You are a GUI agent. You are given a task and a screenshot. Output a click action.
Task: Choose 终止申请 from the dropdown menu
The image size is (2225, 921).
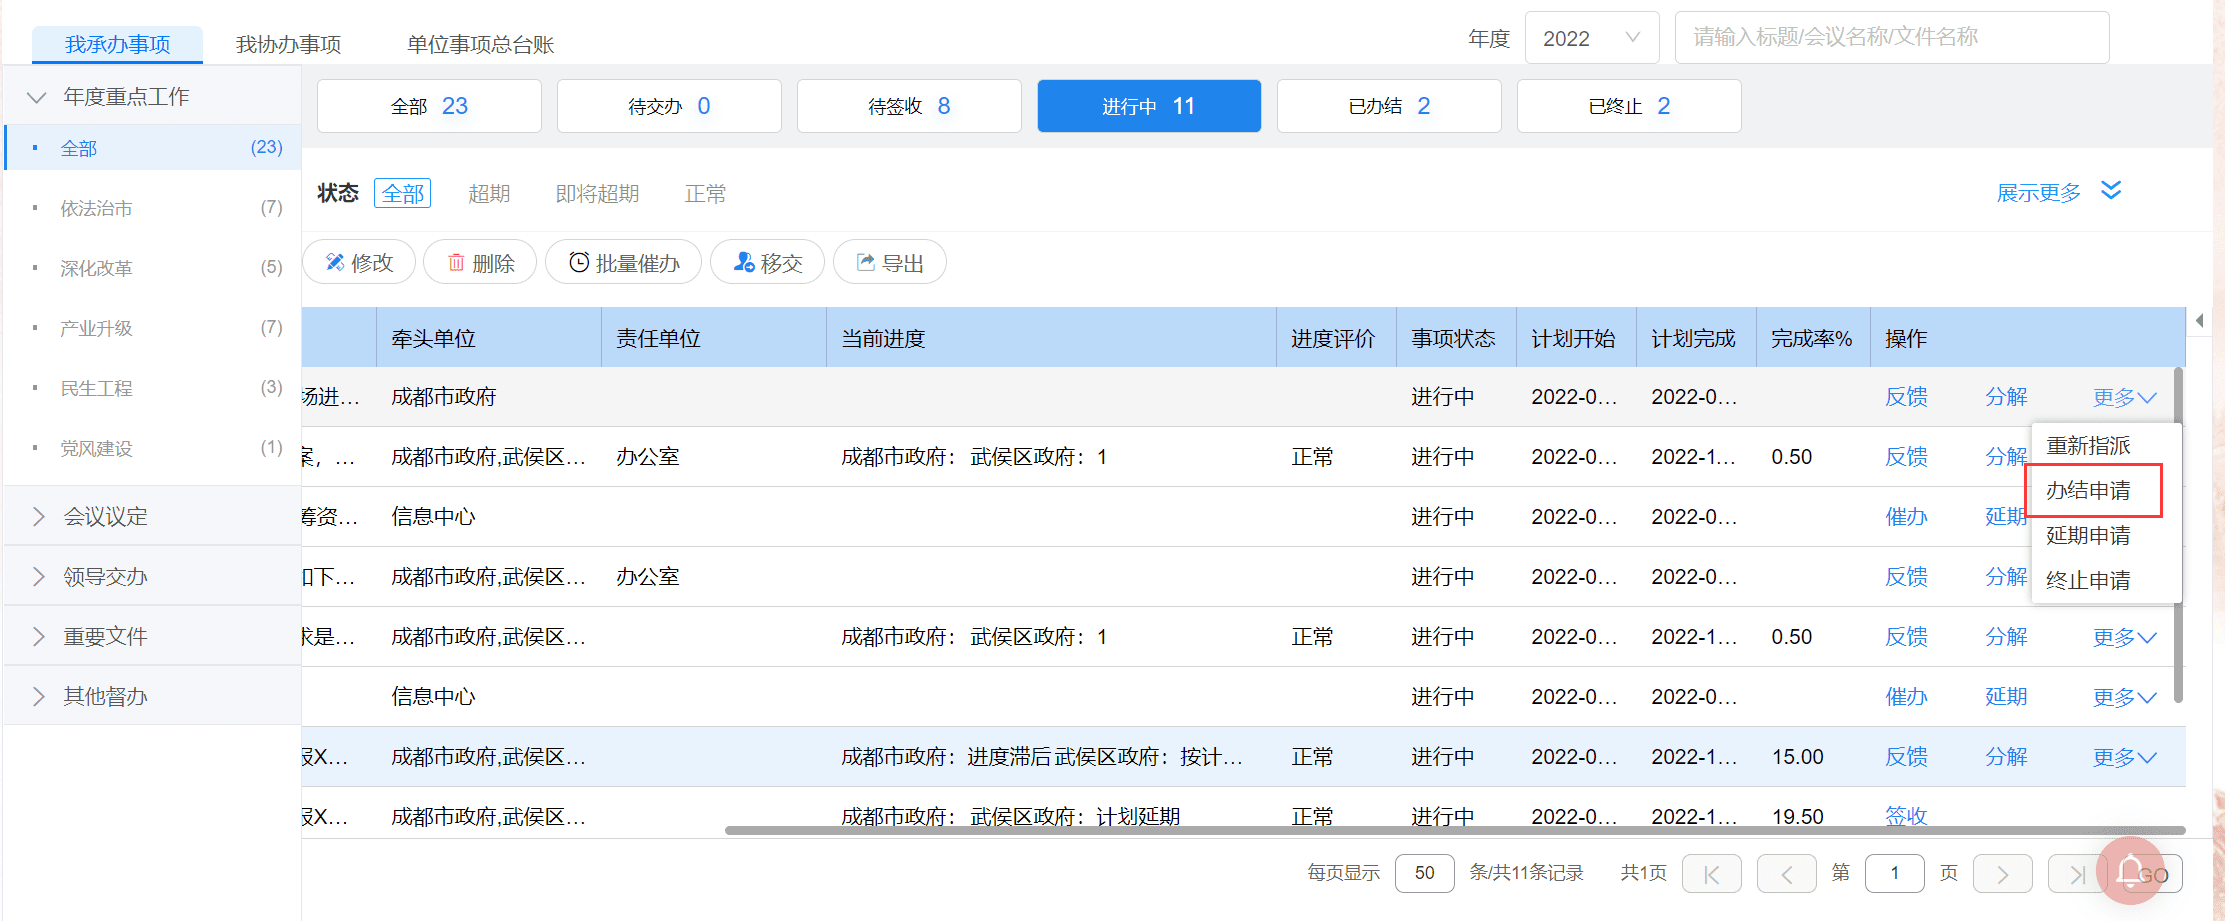point(2088,581)
